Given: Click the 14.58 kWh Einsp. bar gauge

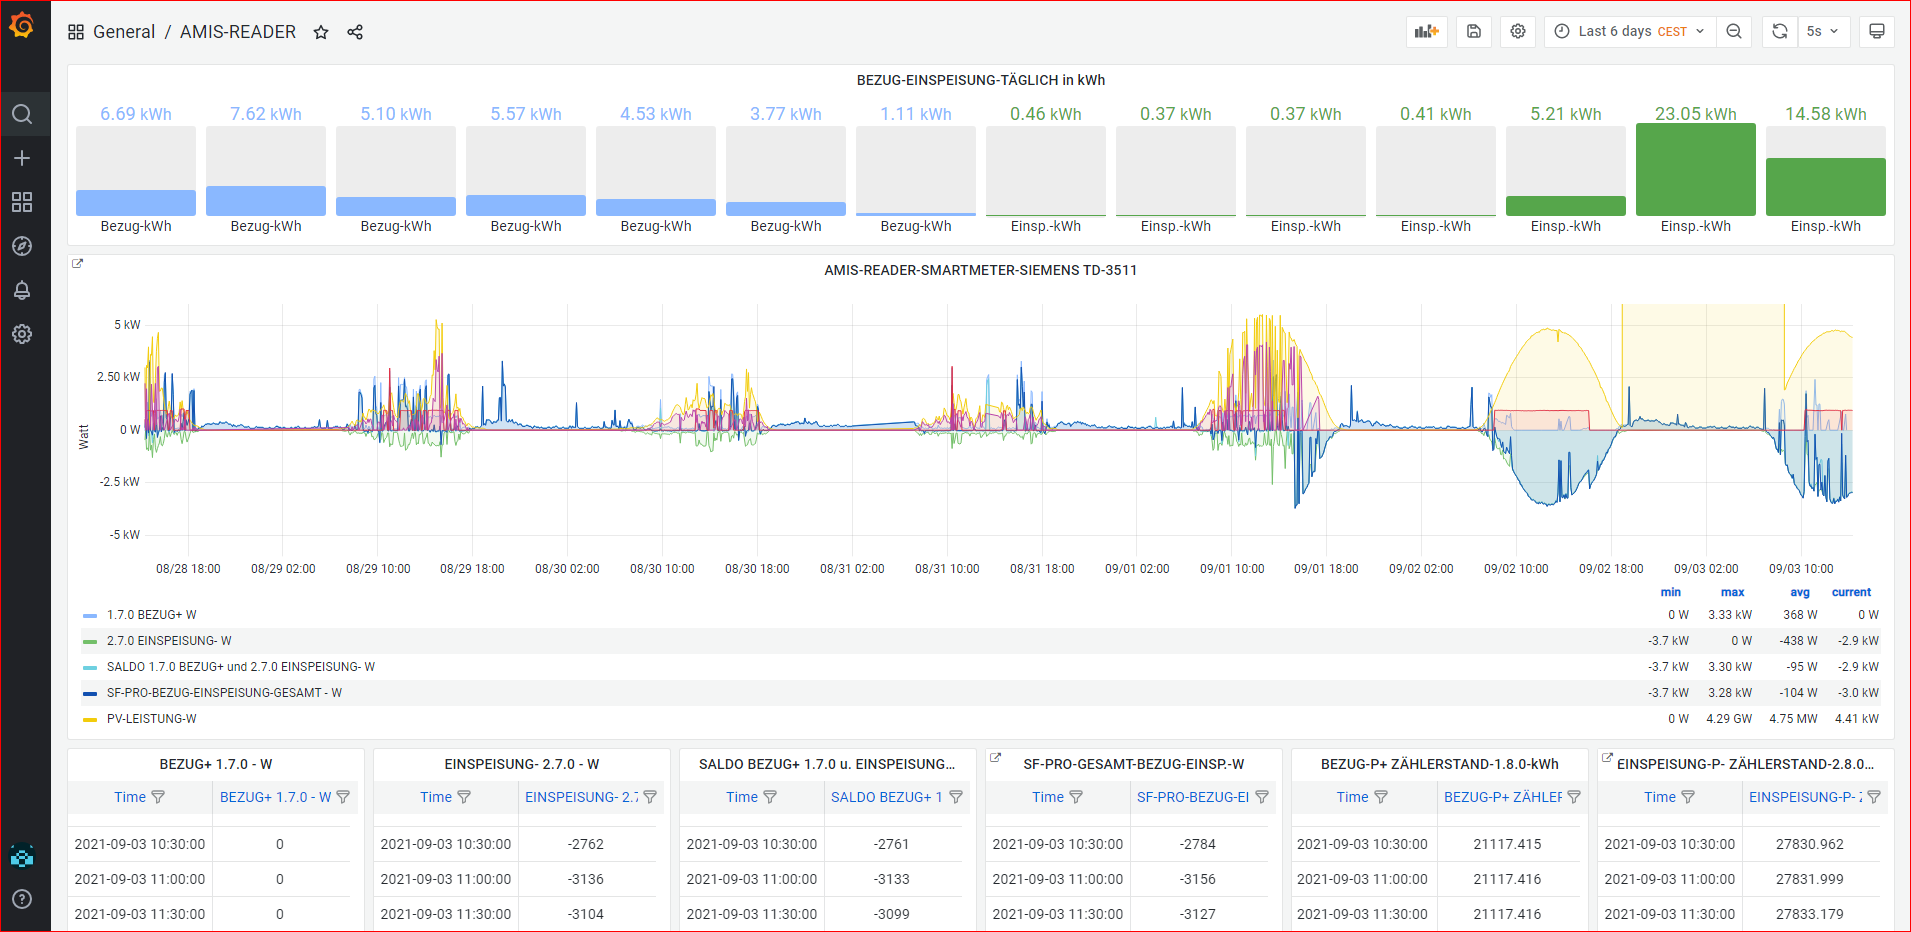Looking at the screenshot, I should [x=1826, y=169].
